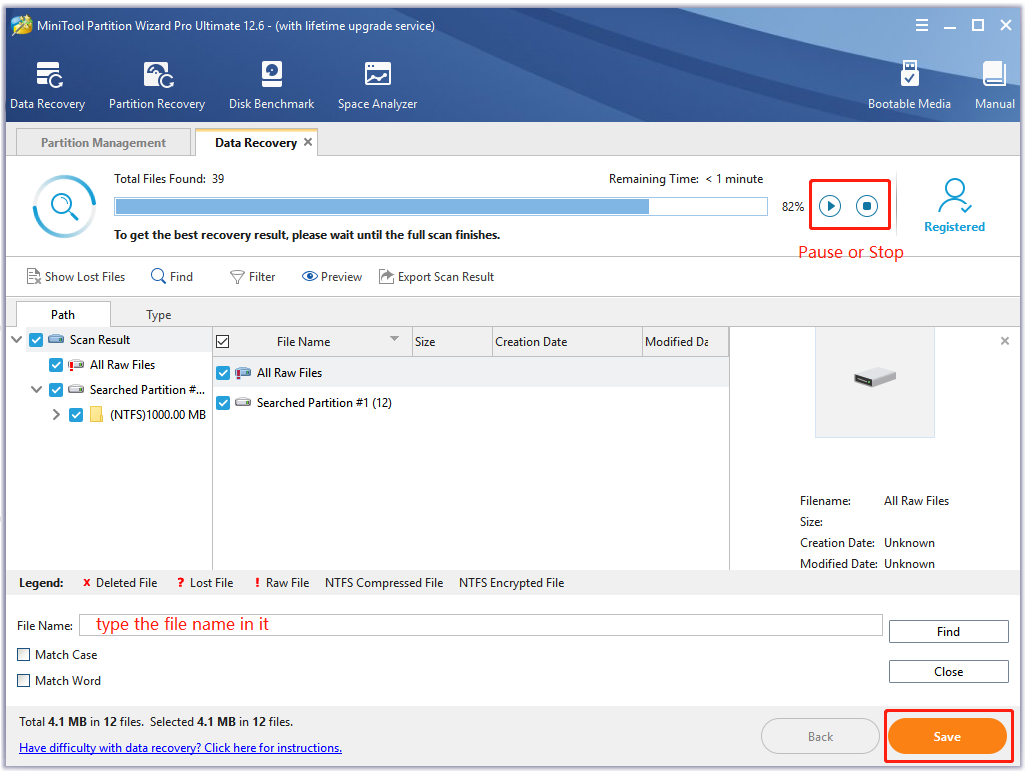The width and height of the screenshot is (1030, 772).
Task: Click Export Scan Result
Action: 436,277
